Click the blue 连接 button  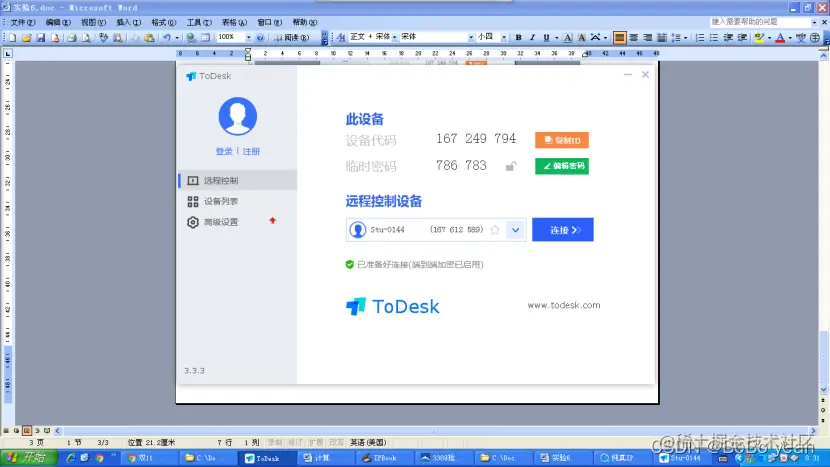[x=563, y=230]
